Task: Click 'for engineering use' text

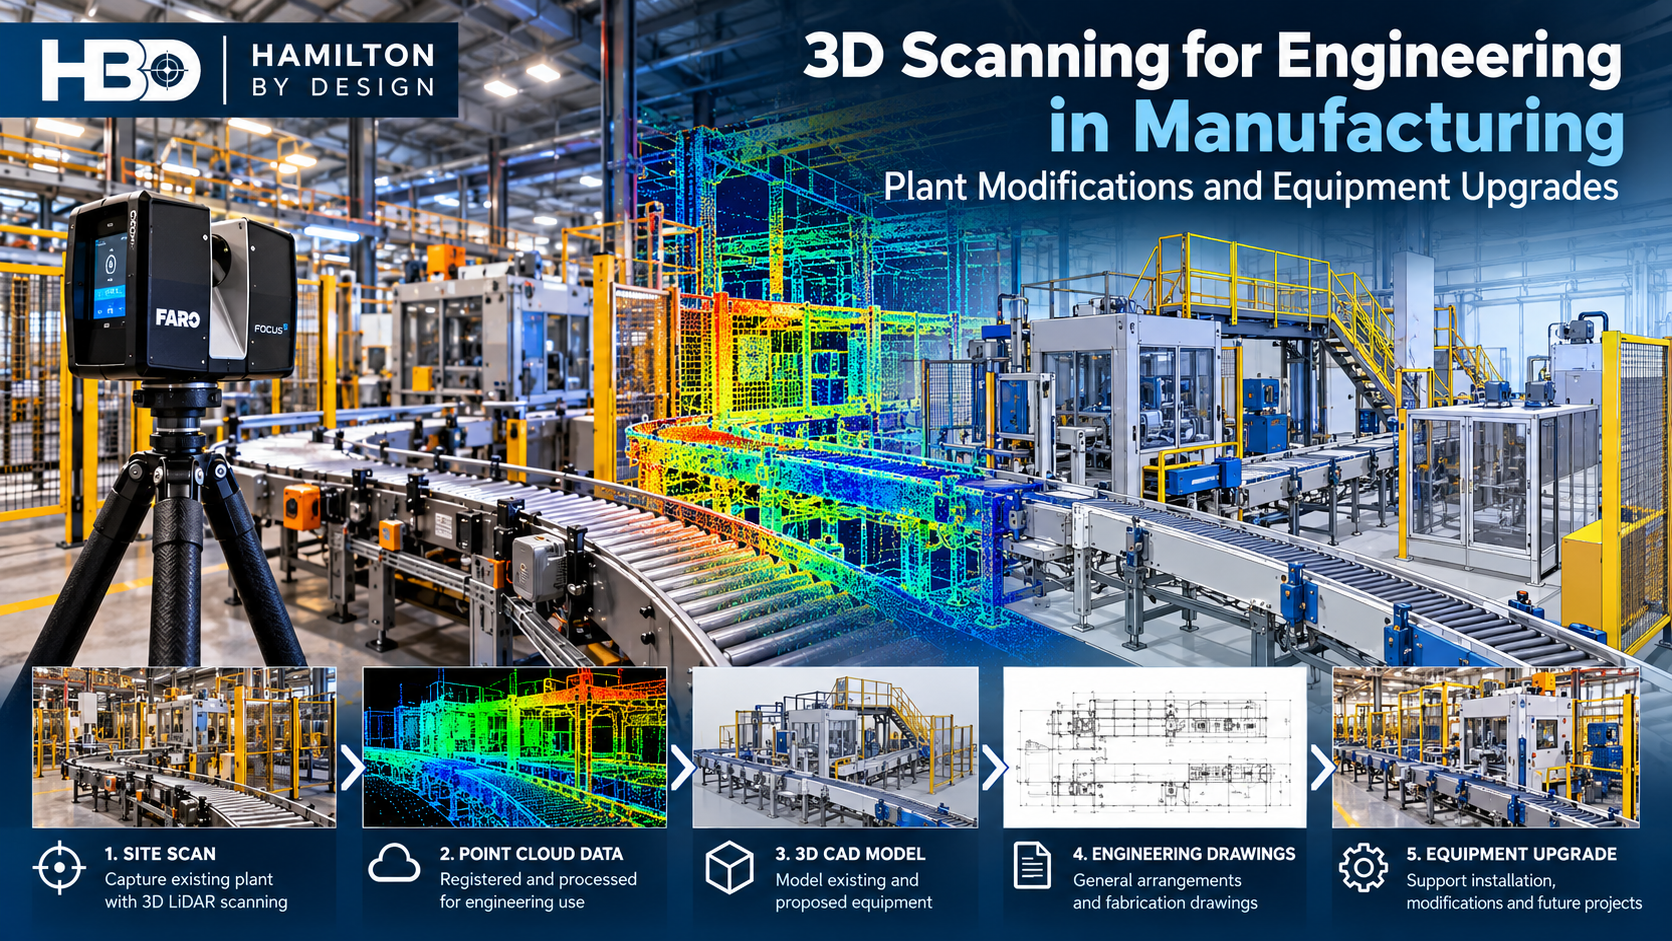Action: 512,902
